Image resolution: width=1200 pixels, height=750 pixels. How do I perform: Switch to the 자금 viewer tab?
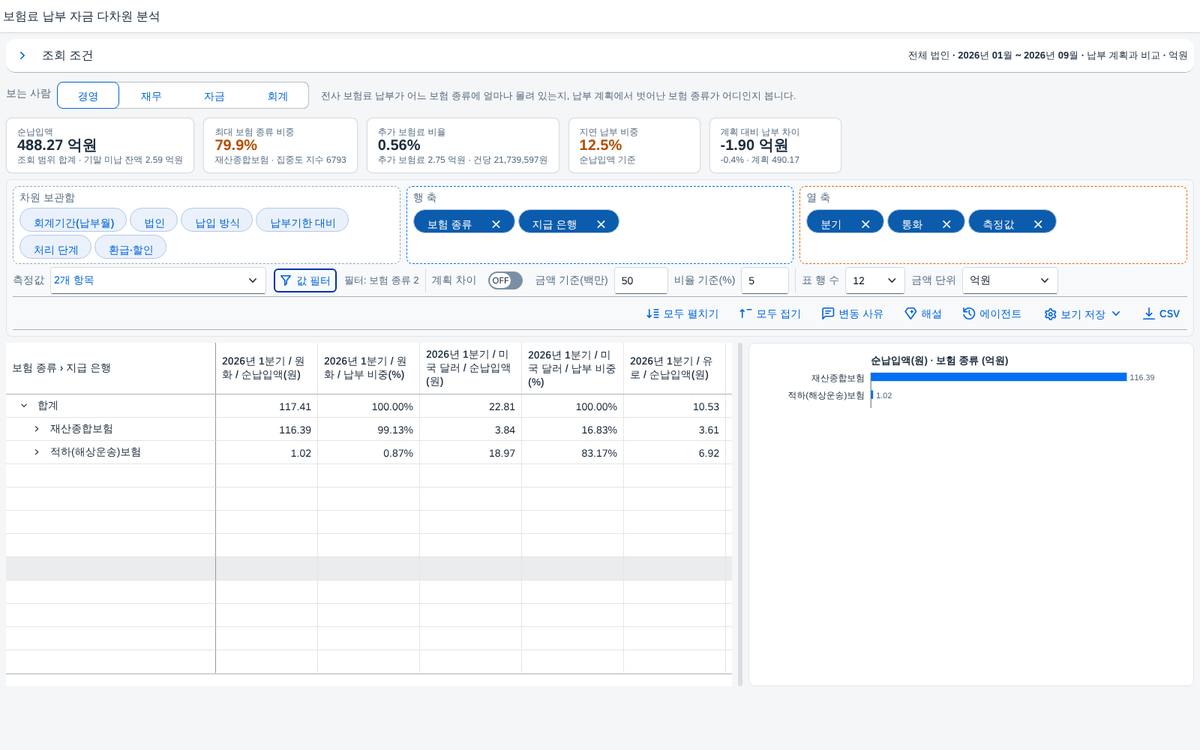(214, 96)
